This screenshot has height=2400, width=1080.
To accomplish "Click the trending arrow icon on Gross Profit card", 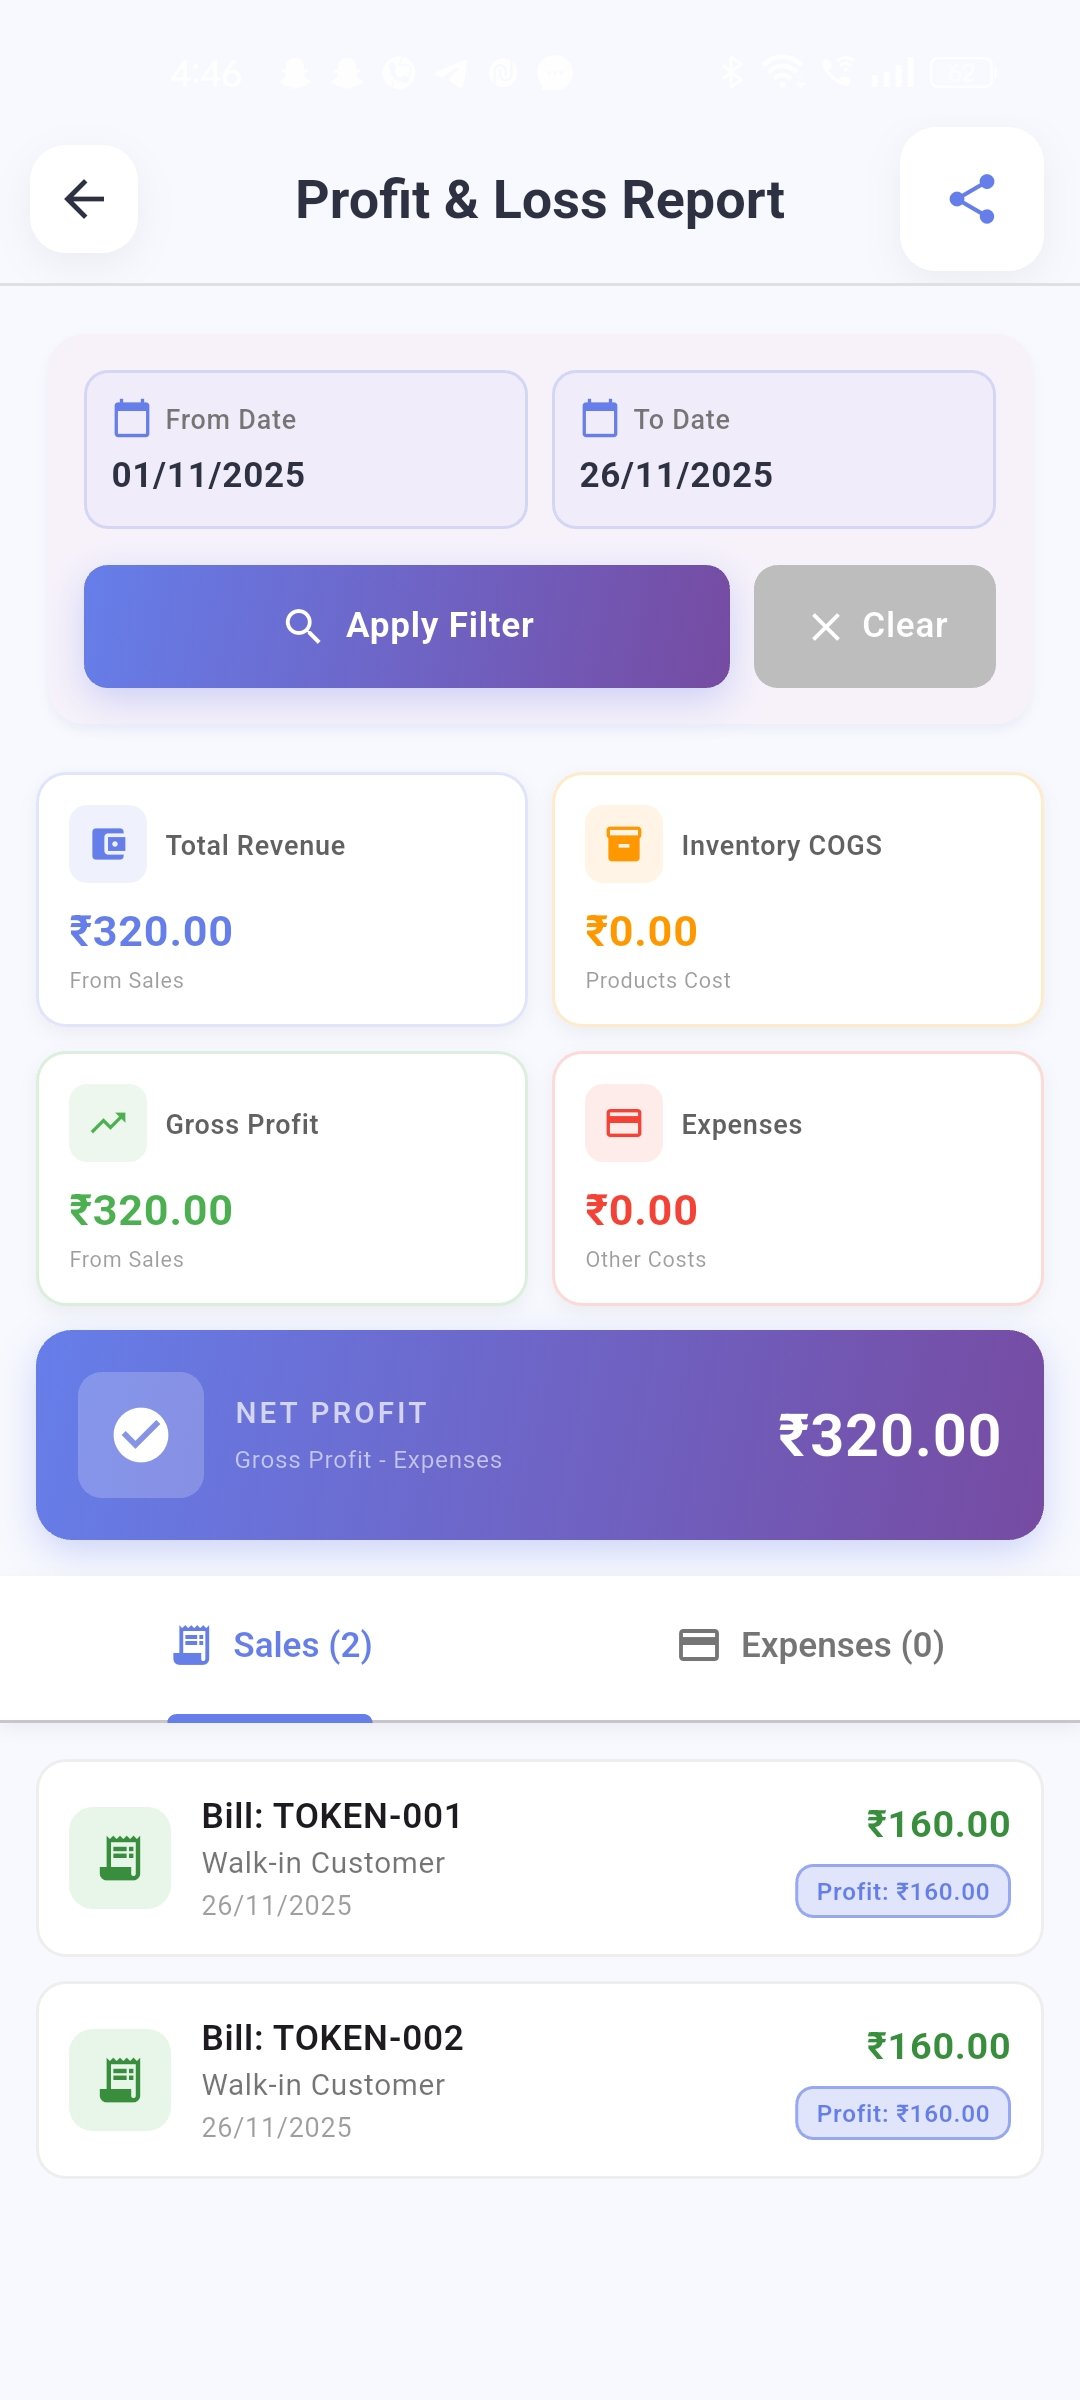I will 107,1123.
